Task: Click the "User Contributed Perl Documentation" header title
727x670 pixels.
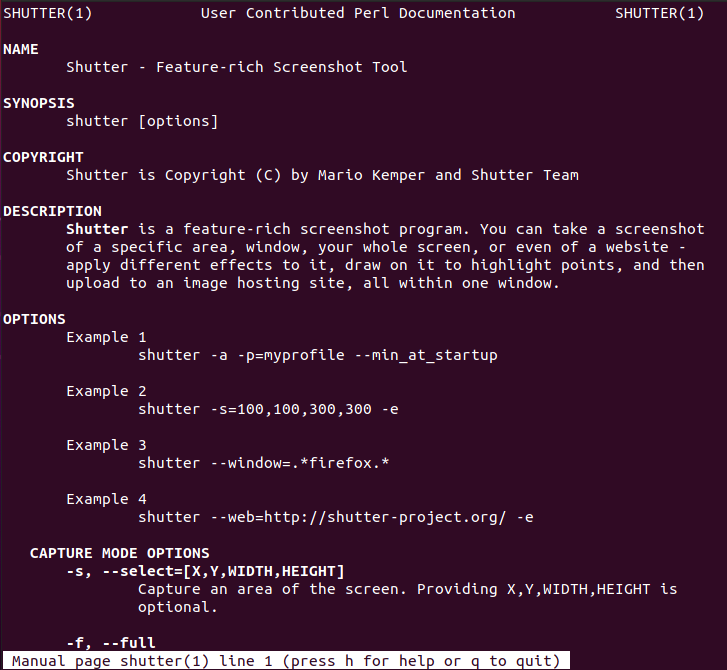Action: coord(358,13)
